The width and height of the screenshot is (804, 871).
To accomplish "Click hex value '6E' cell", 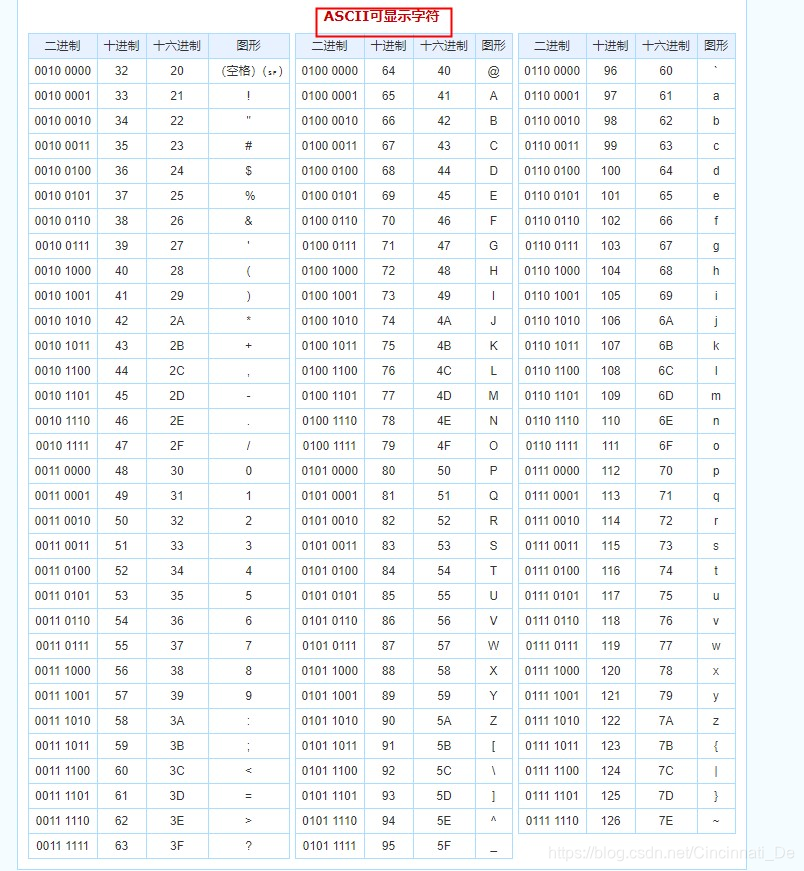I will click(x=666, y=421).
